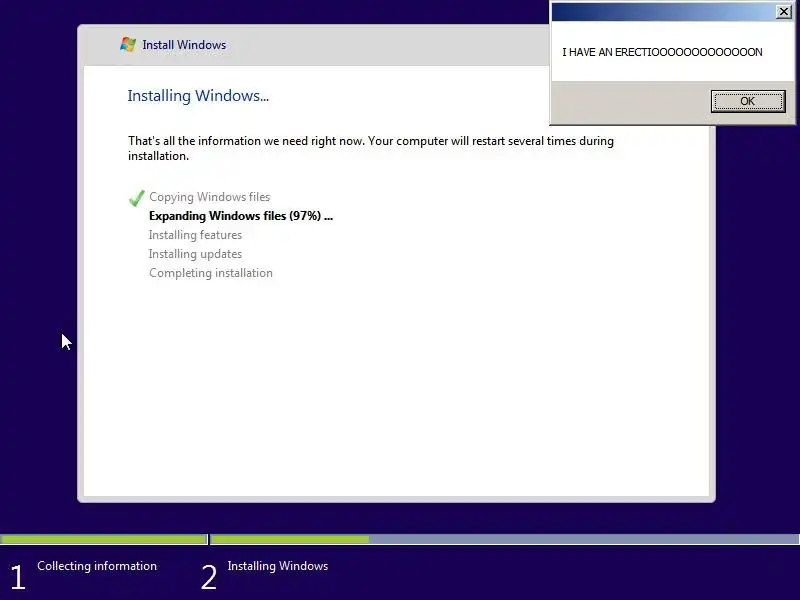The height and width of the screenshot is (600, 800).
Task: Click the sentence about computer restarting
Action: click(x=371, y=148)
